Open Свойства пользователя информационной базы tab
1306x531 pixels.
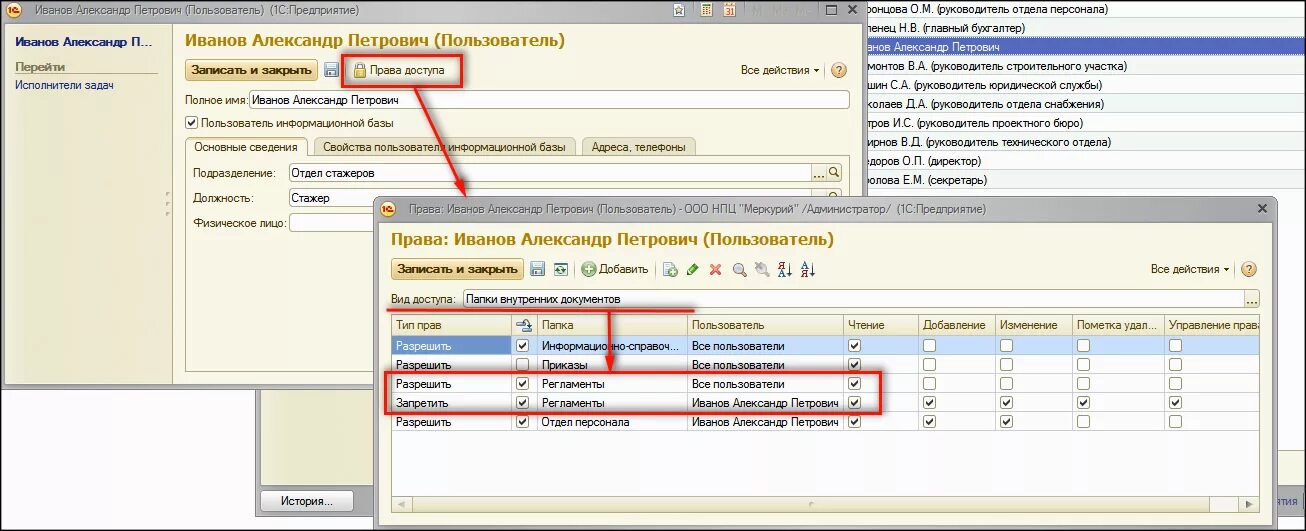444,147
